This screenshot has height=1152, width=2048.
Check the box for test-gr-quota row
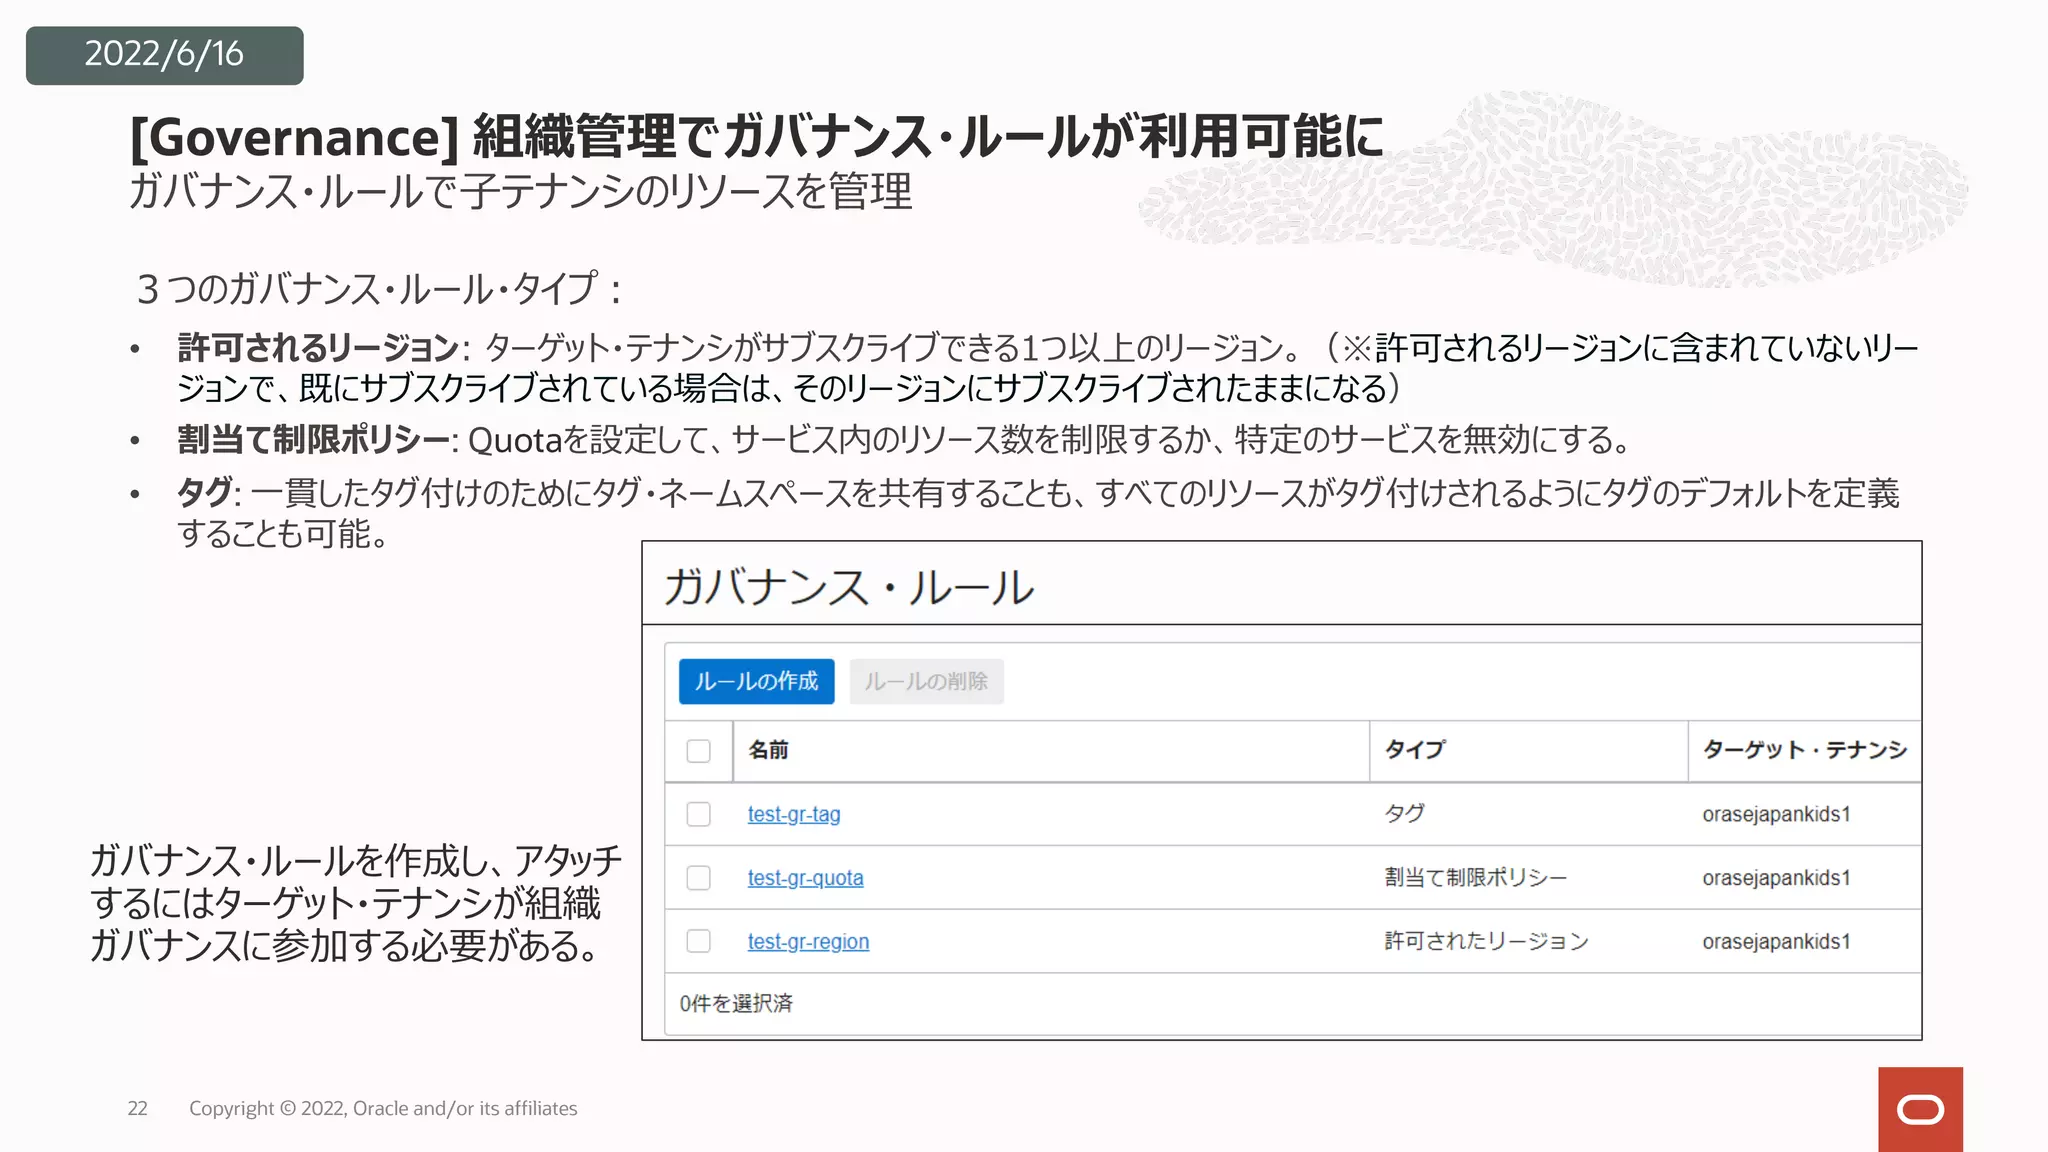tap(699, 878)
